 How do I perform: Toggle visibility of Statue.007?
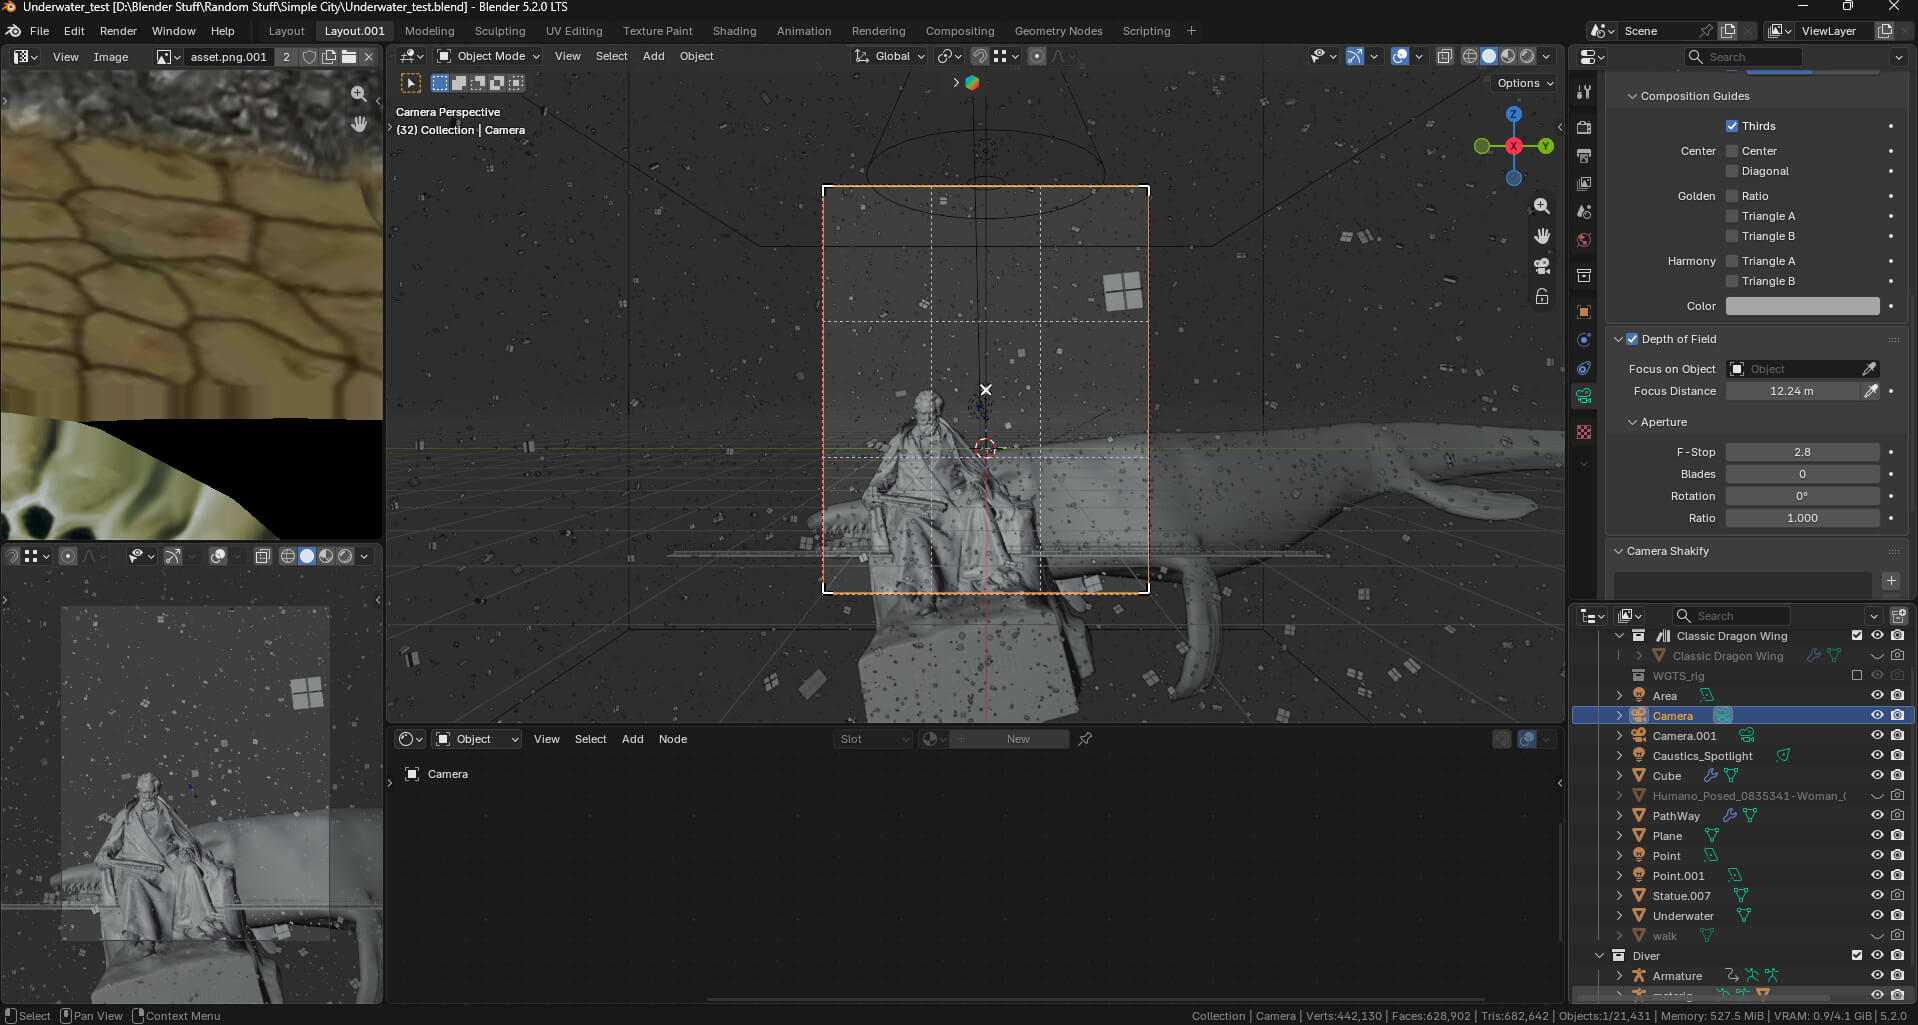click(1877, 895)
